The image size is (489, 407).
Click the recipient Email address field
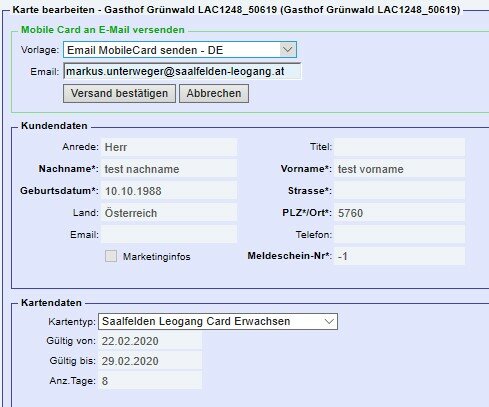pos(182,71)
